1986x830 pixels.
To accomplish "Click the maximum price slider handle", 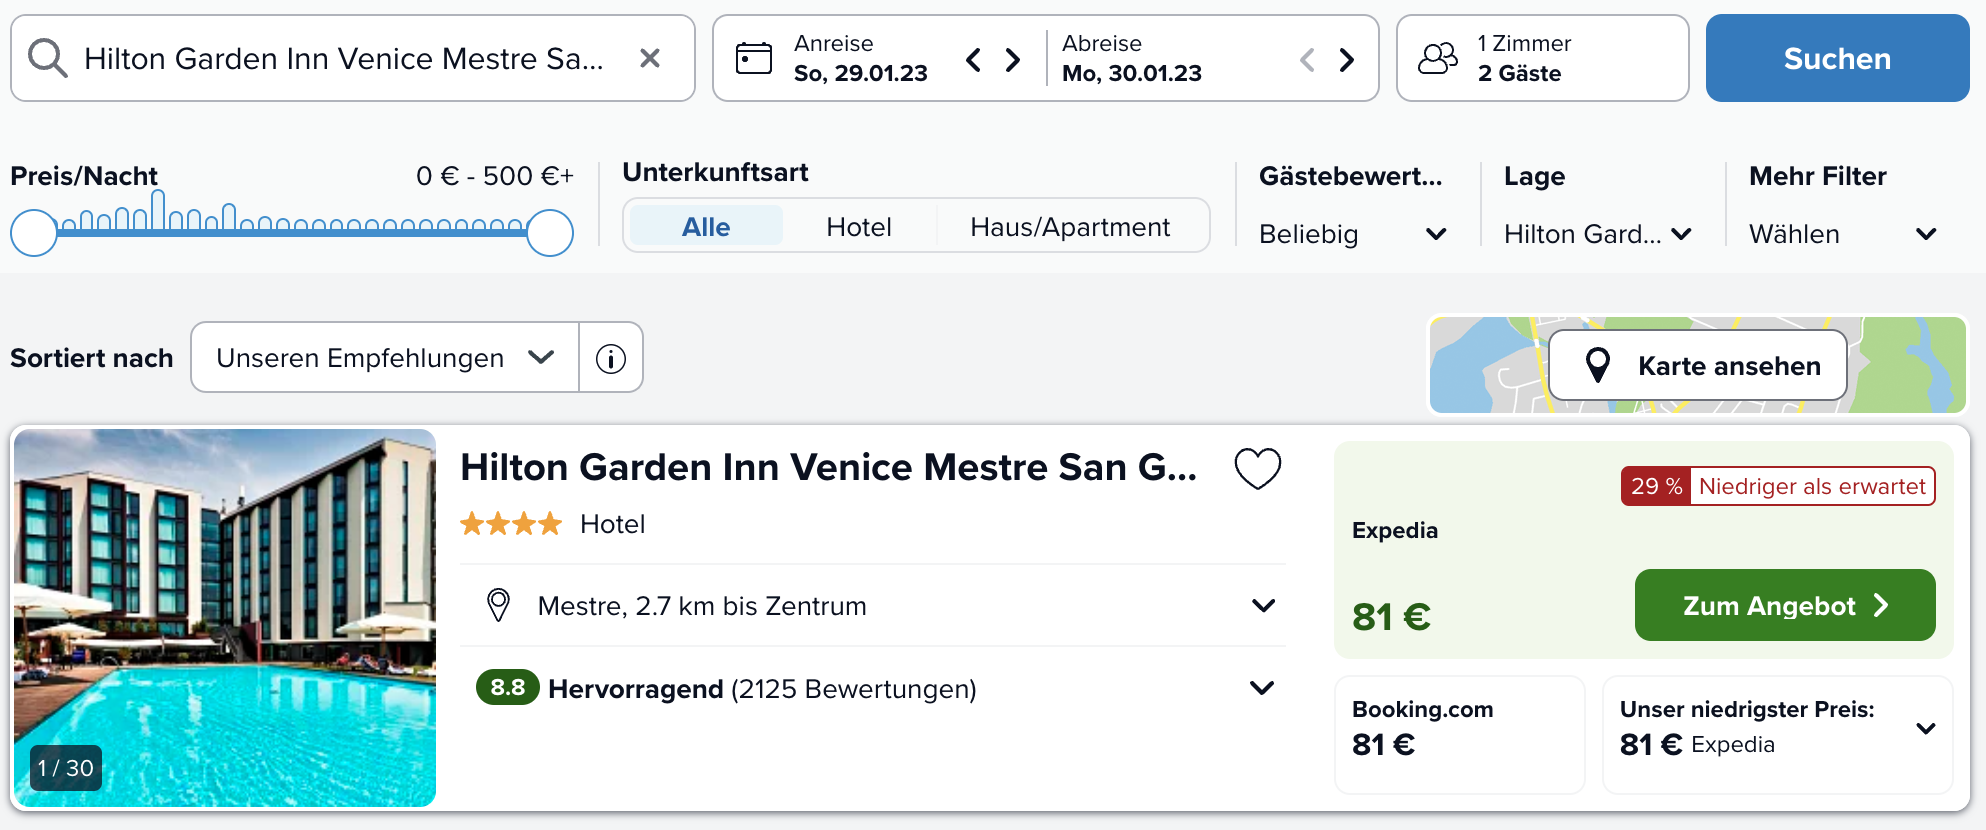I will tap(550, 233).
